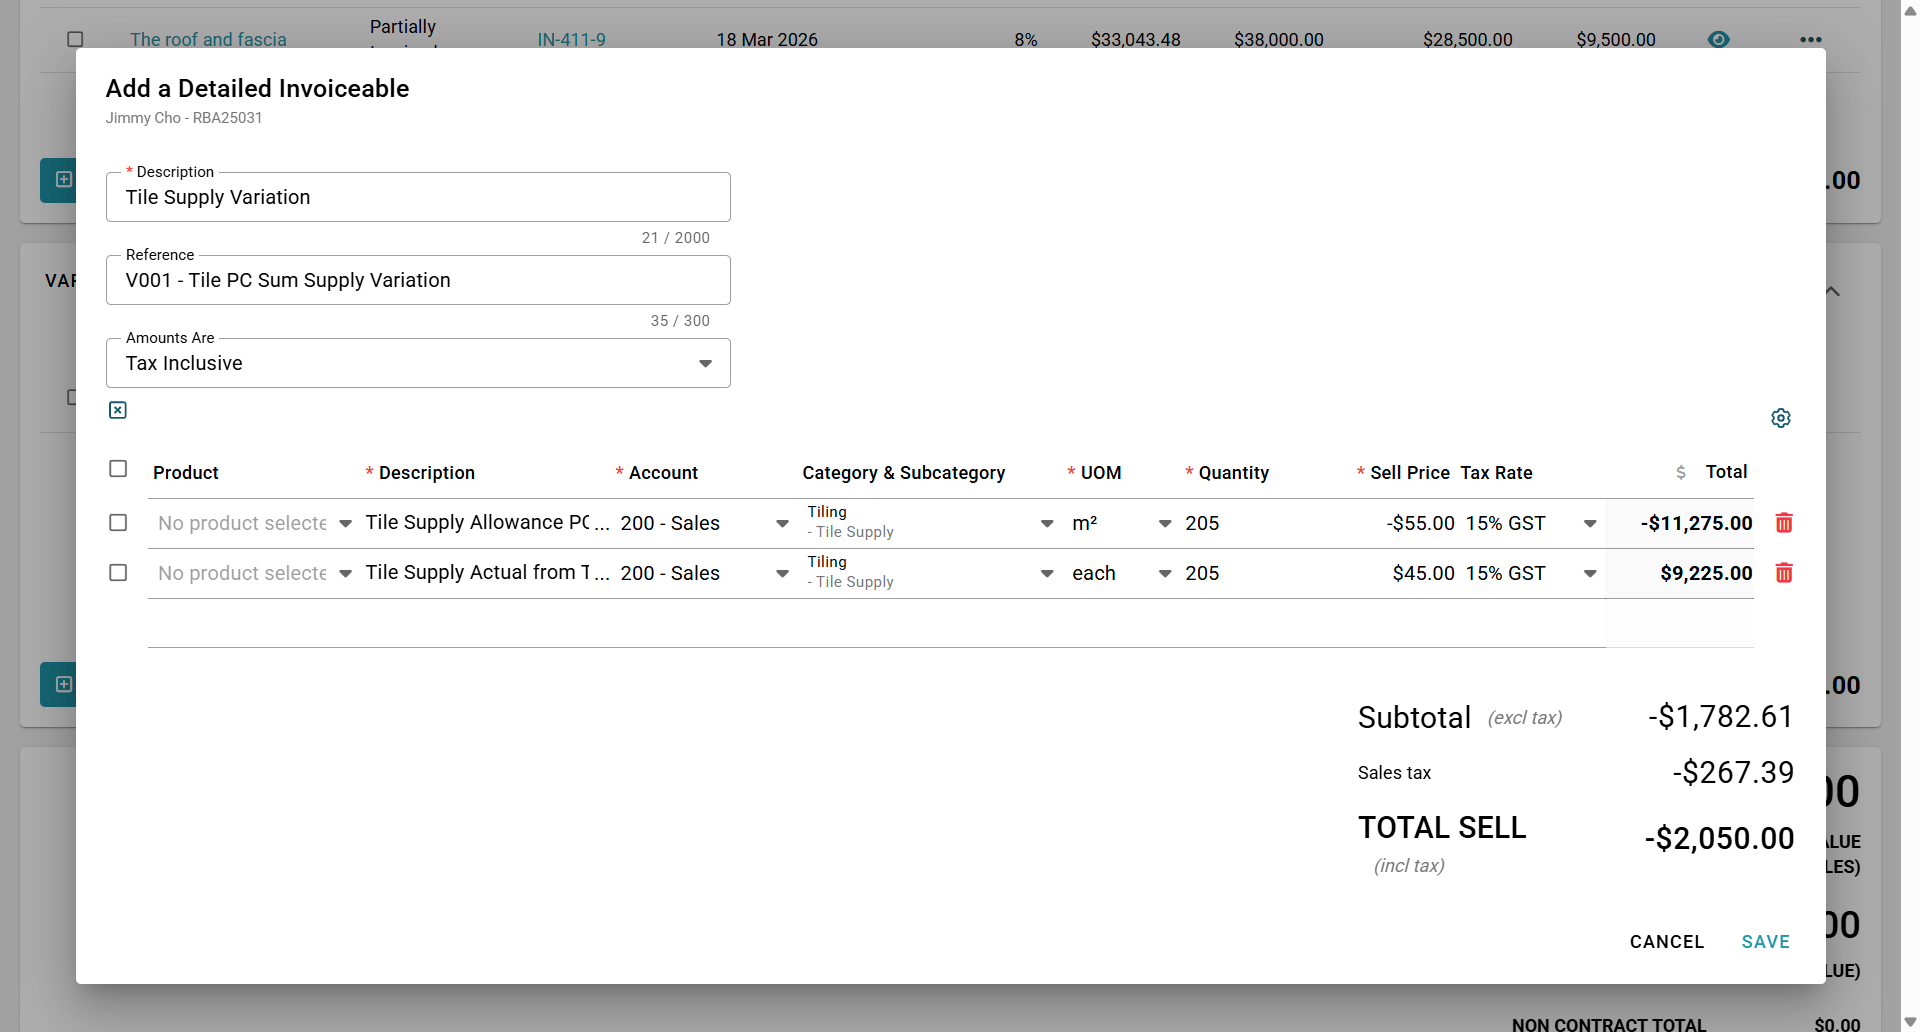Open more options for roof and fascia row

click(x=1810, y=40)
